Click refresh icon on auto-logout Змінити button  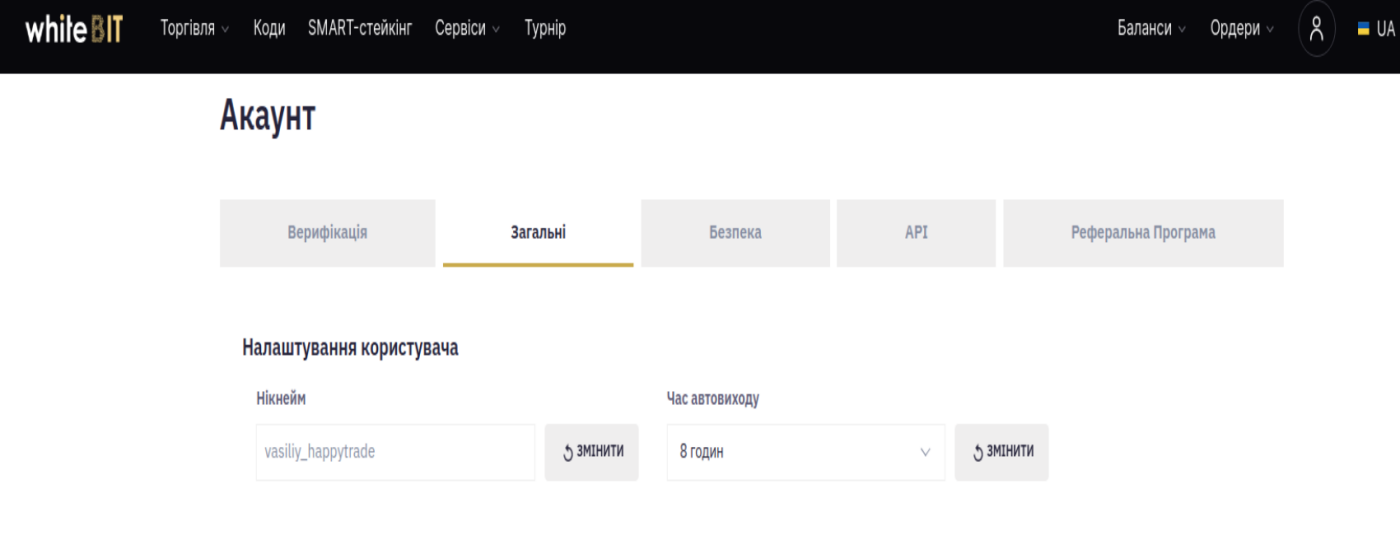tap(978, 452)
